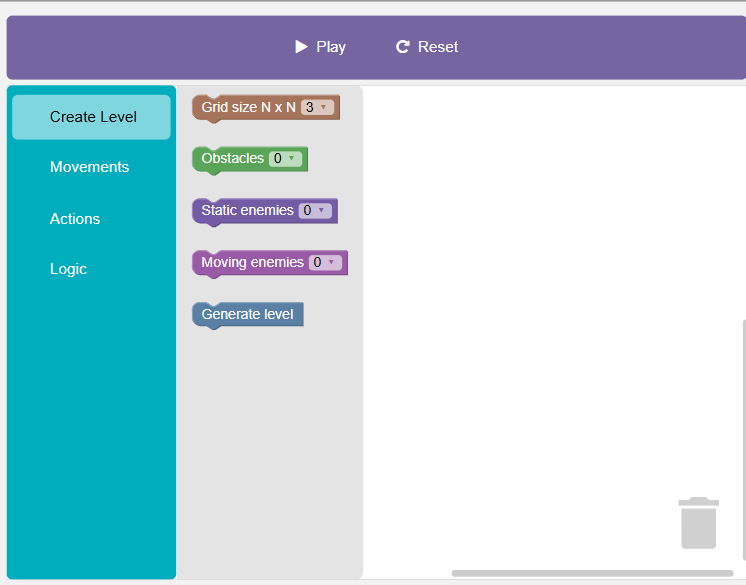
Task: Click the Play label text
Action: tap(331, 47)
